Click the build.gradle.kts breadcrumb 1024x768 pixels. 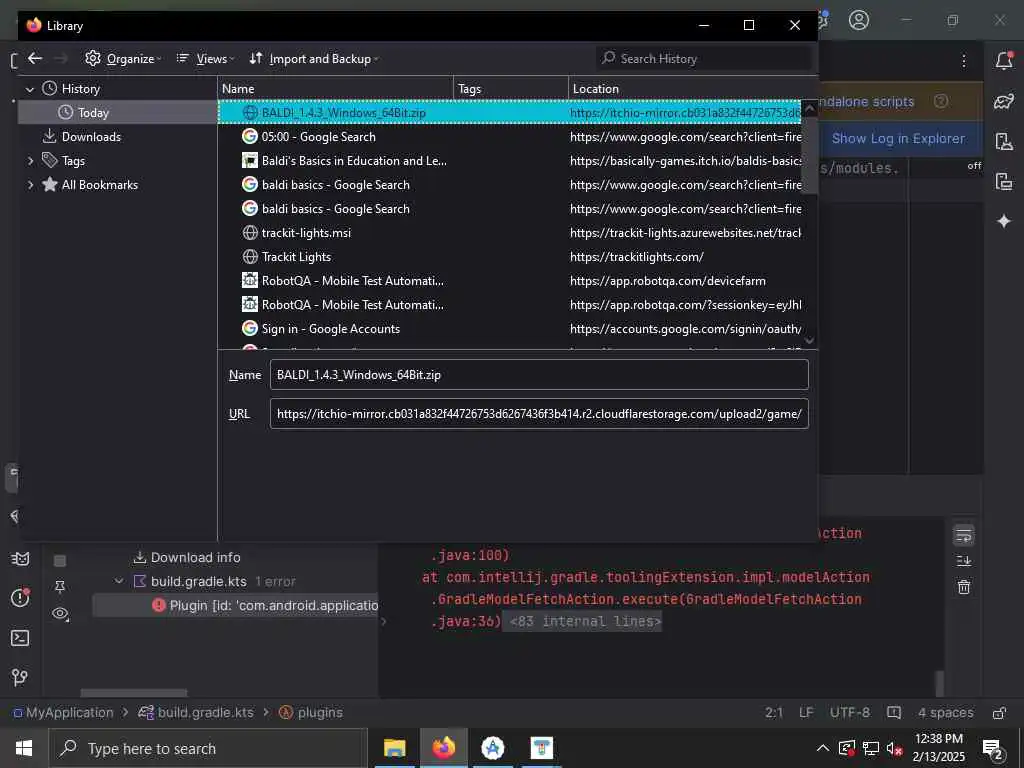196,712
